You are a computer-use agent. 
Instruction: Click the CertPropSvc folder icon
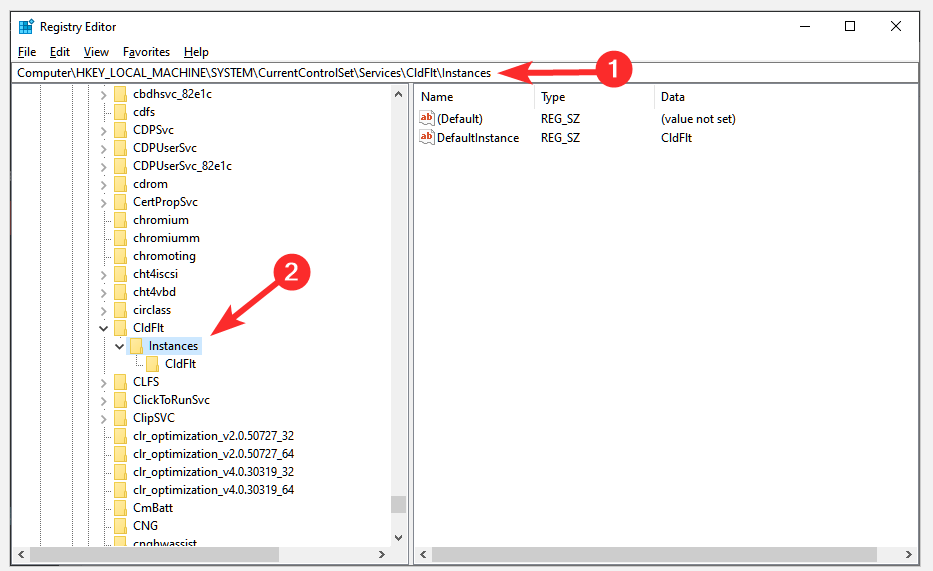pos(120,202)
